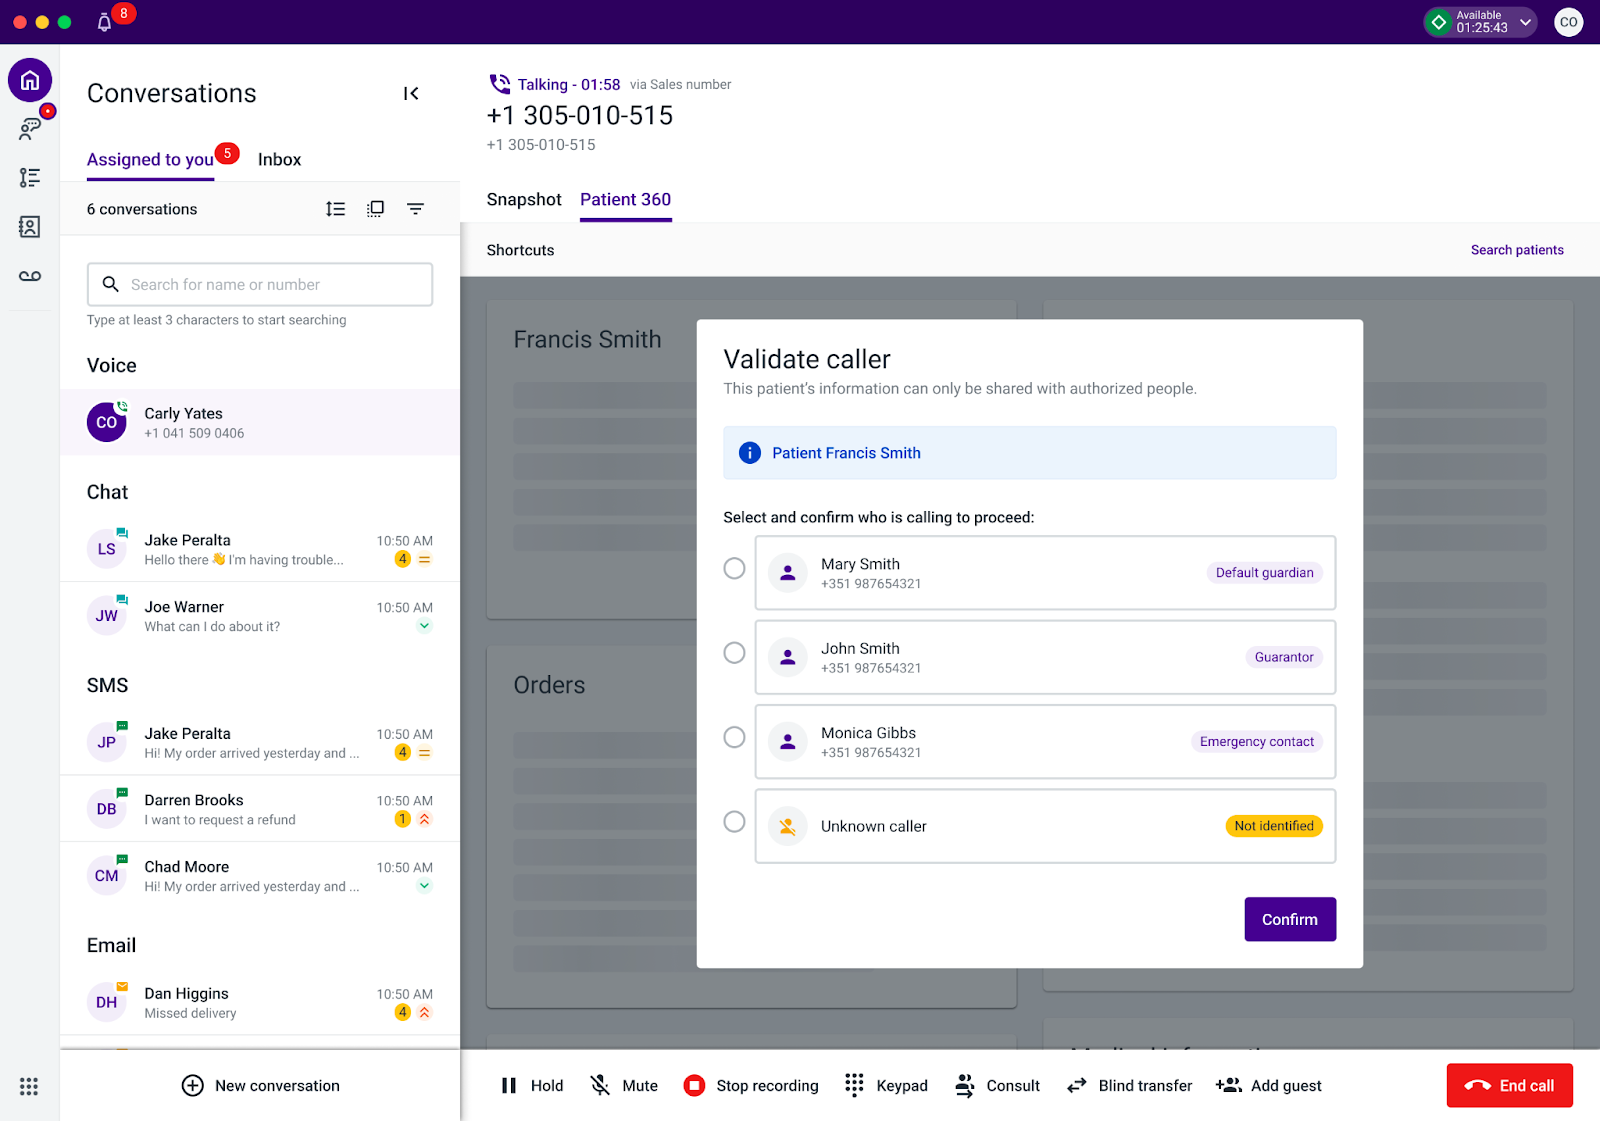Open Jake Peralta chat conversation
This screenshot has height=1121, width=1600.
260,549
